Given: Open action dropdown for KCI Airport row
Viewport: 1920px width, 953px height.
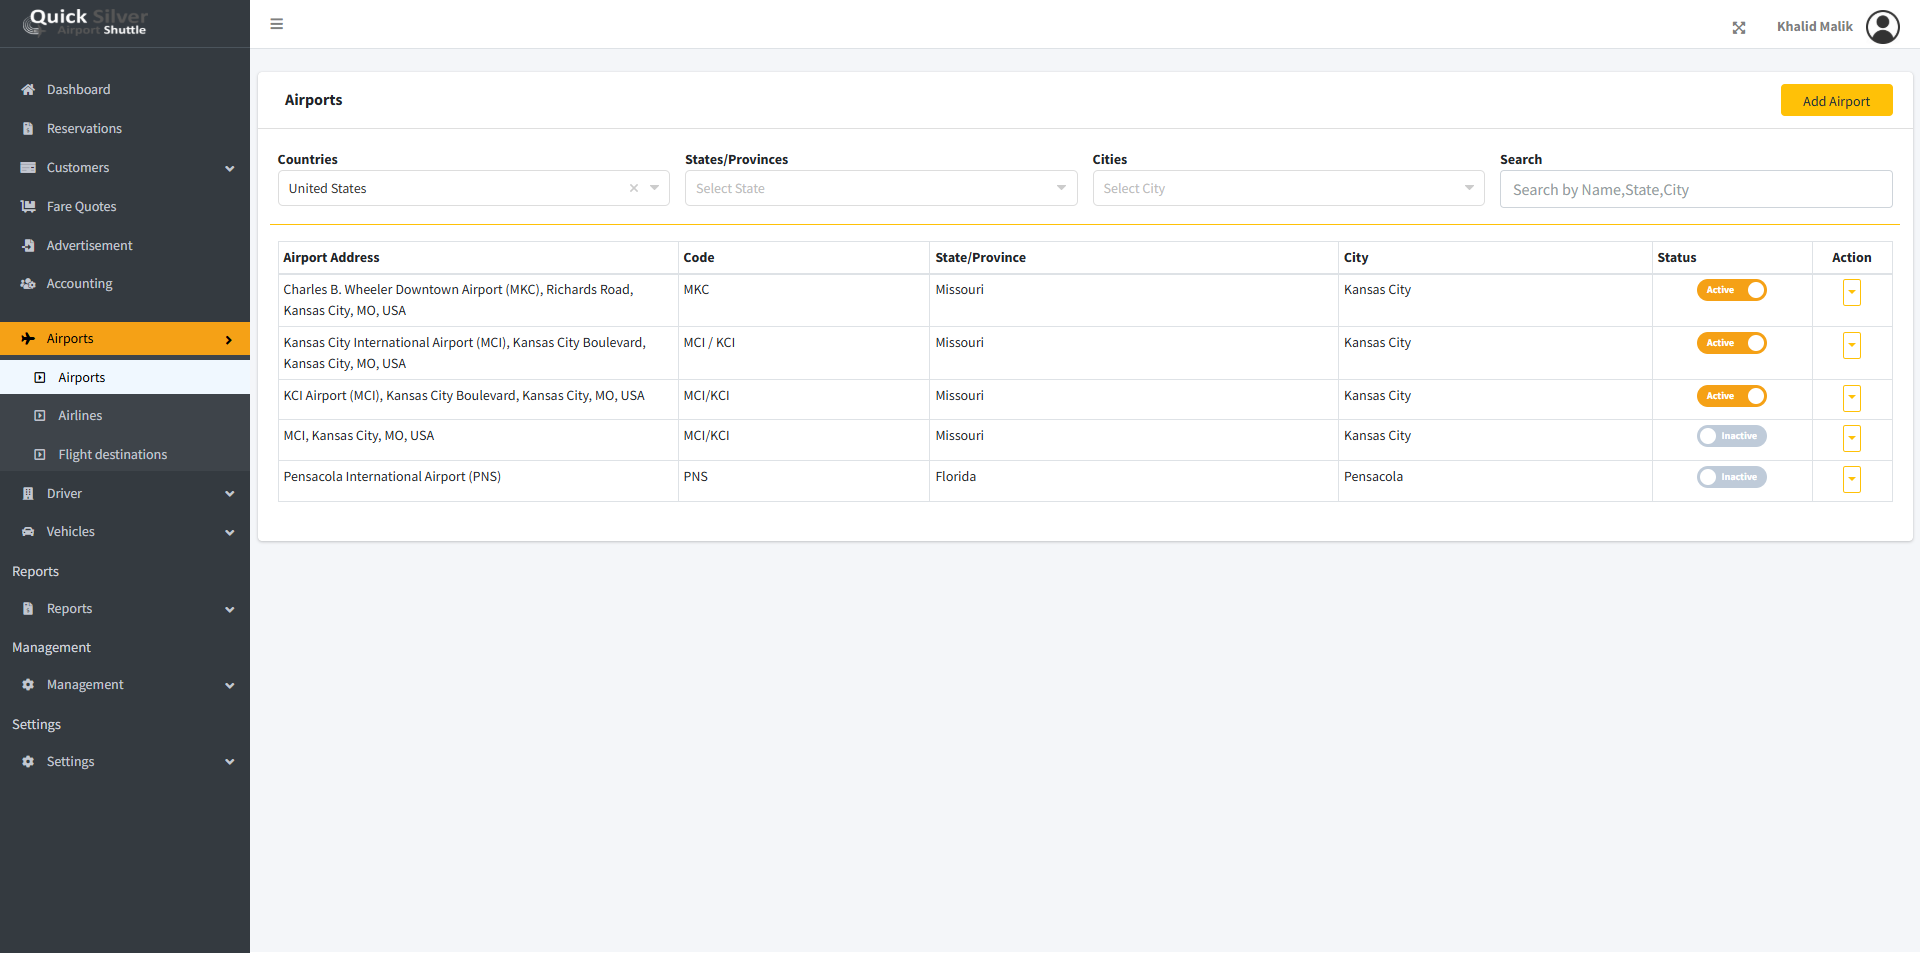Looking at the screenshot, I should point(1851,398).
